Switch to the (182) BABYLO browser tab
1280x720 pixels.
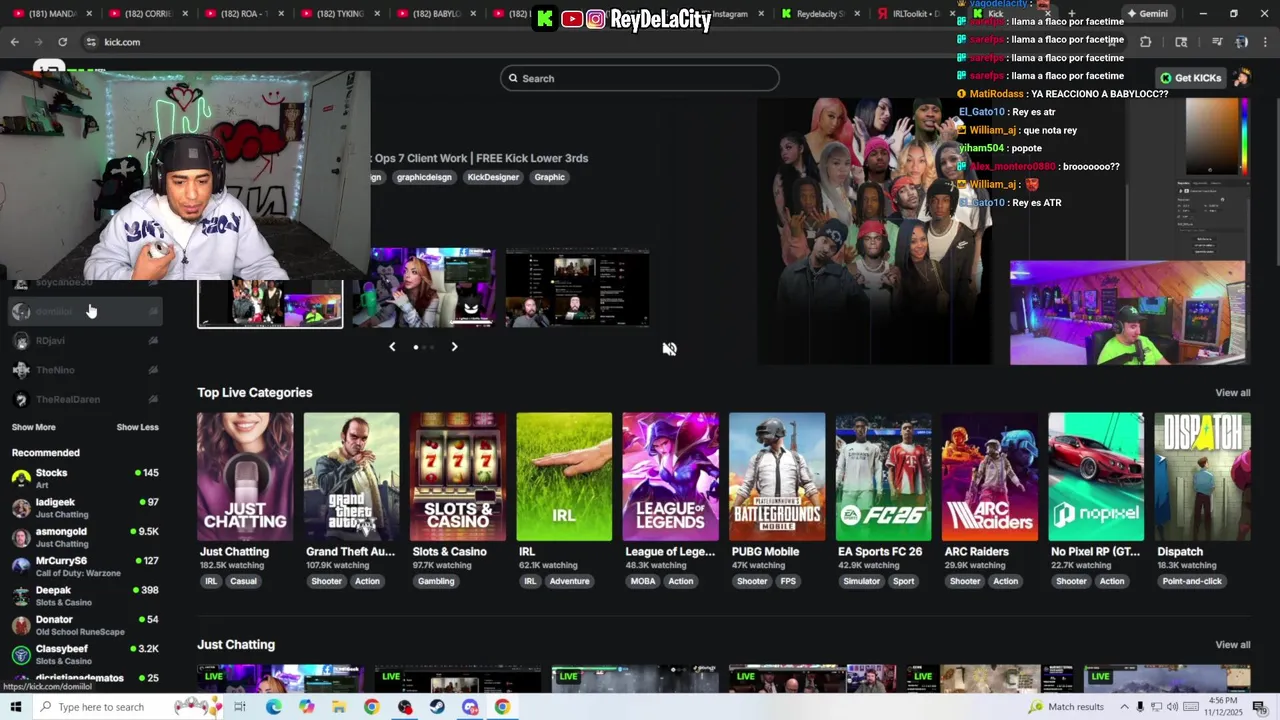(x=435, y=14)
